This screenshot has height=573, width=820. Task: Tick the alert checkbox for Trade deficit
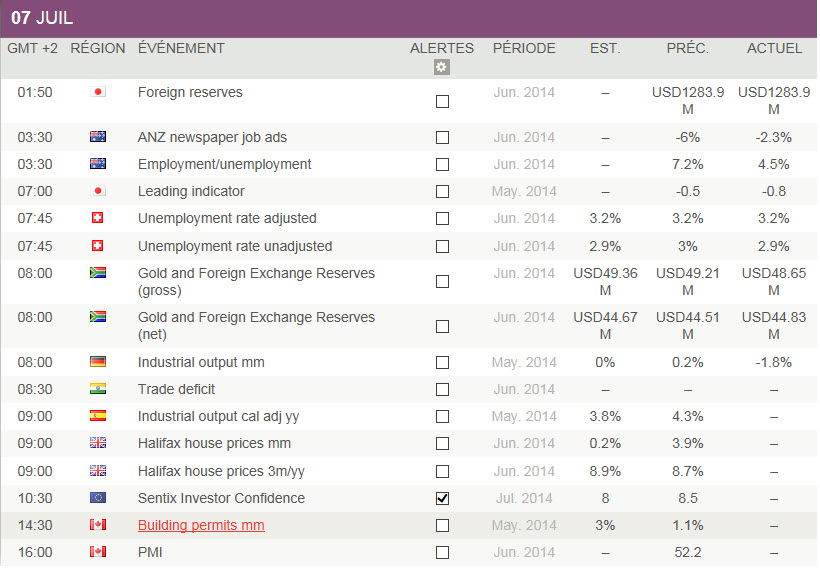442,390
